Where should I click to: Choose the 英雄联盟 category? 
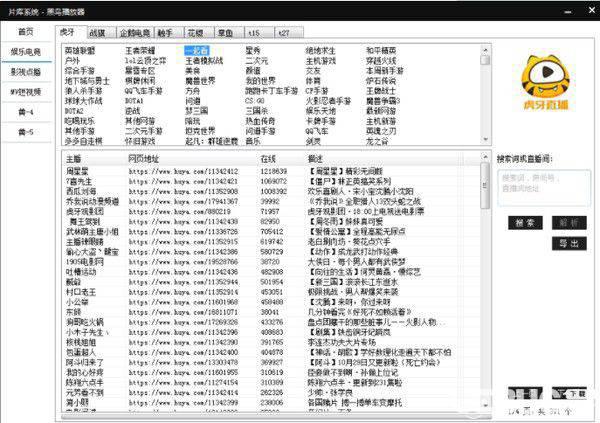pos(80,51)
